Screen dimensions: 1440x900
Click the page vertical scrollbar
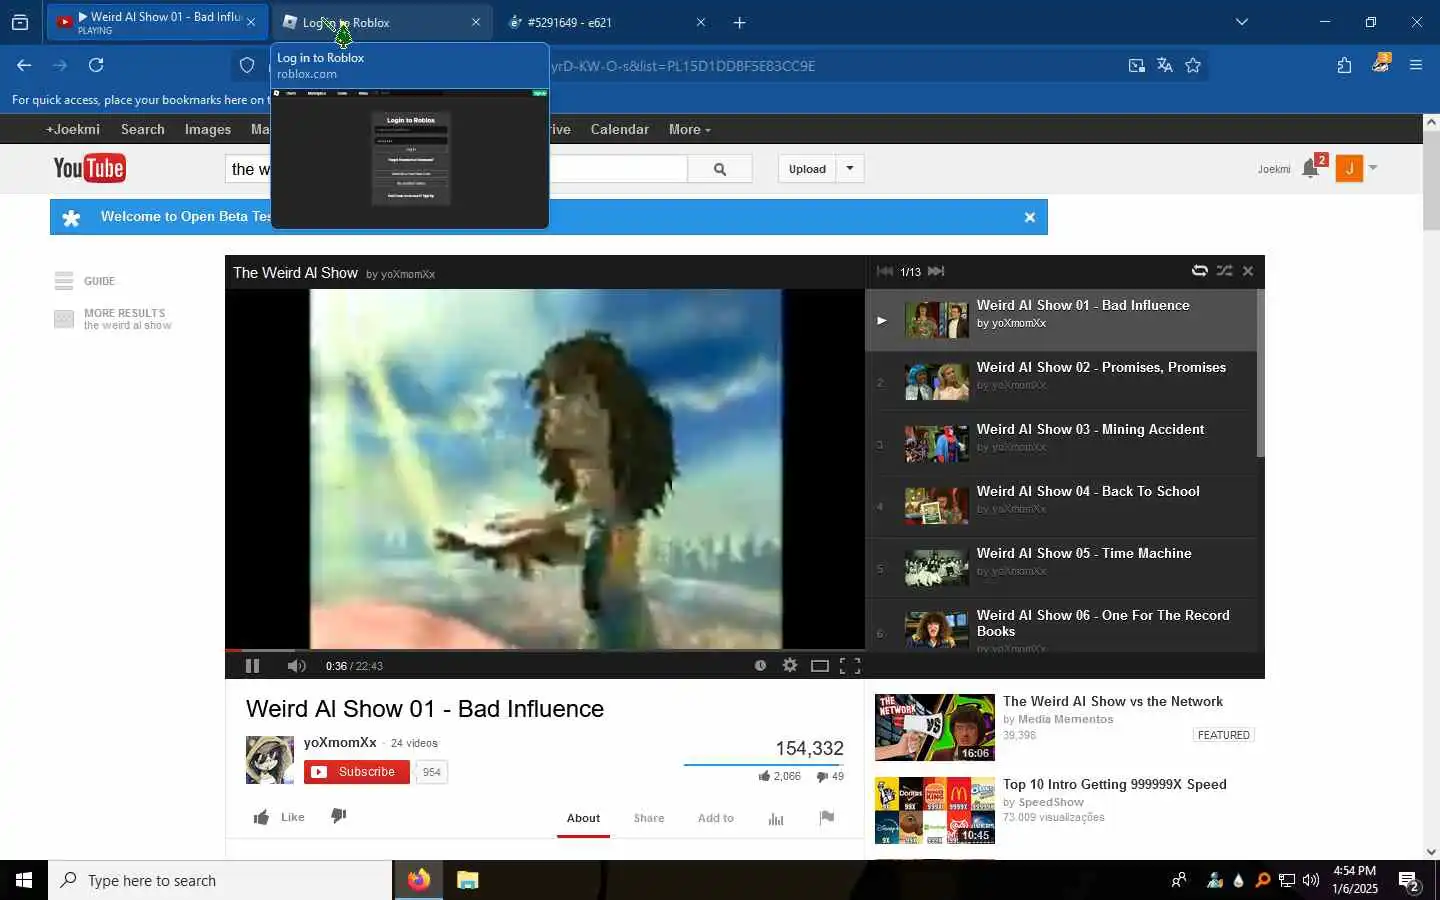click(1431, 180)
